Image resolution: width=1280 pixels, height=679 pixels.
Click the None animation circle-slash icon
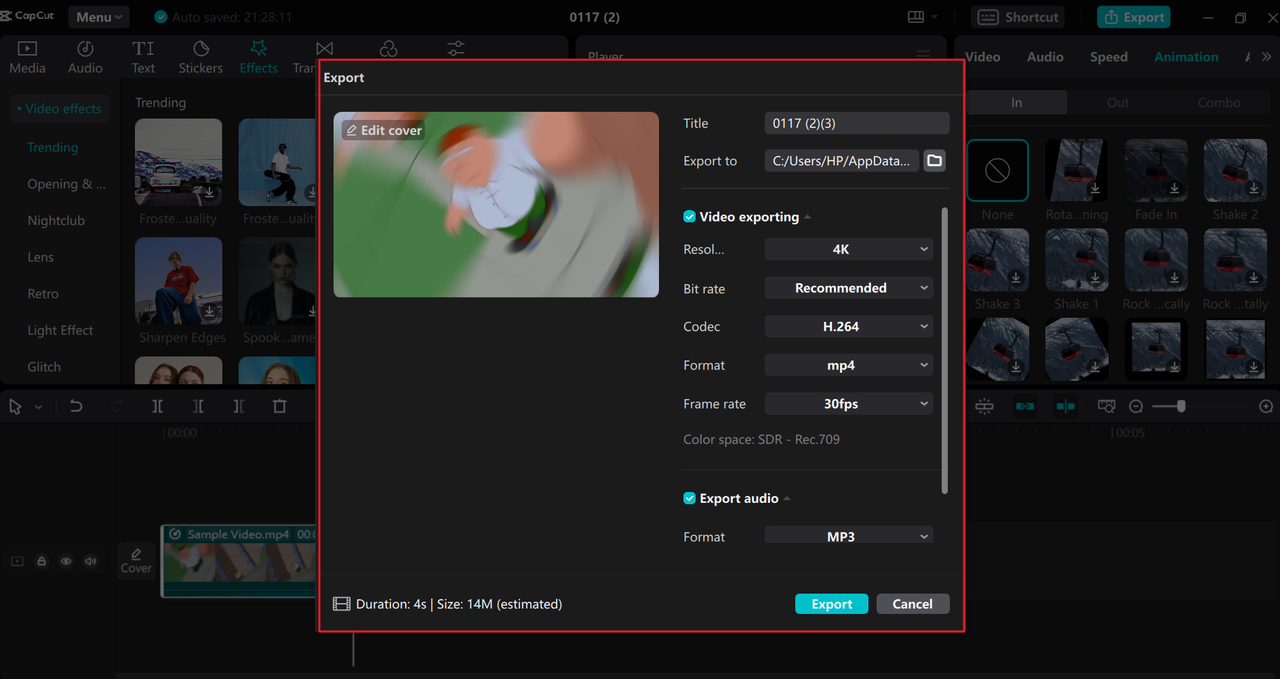click(997, 170)
